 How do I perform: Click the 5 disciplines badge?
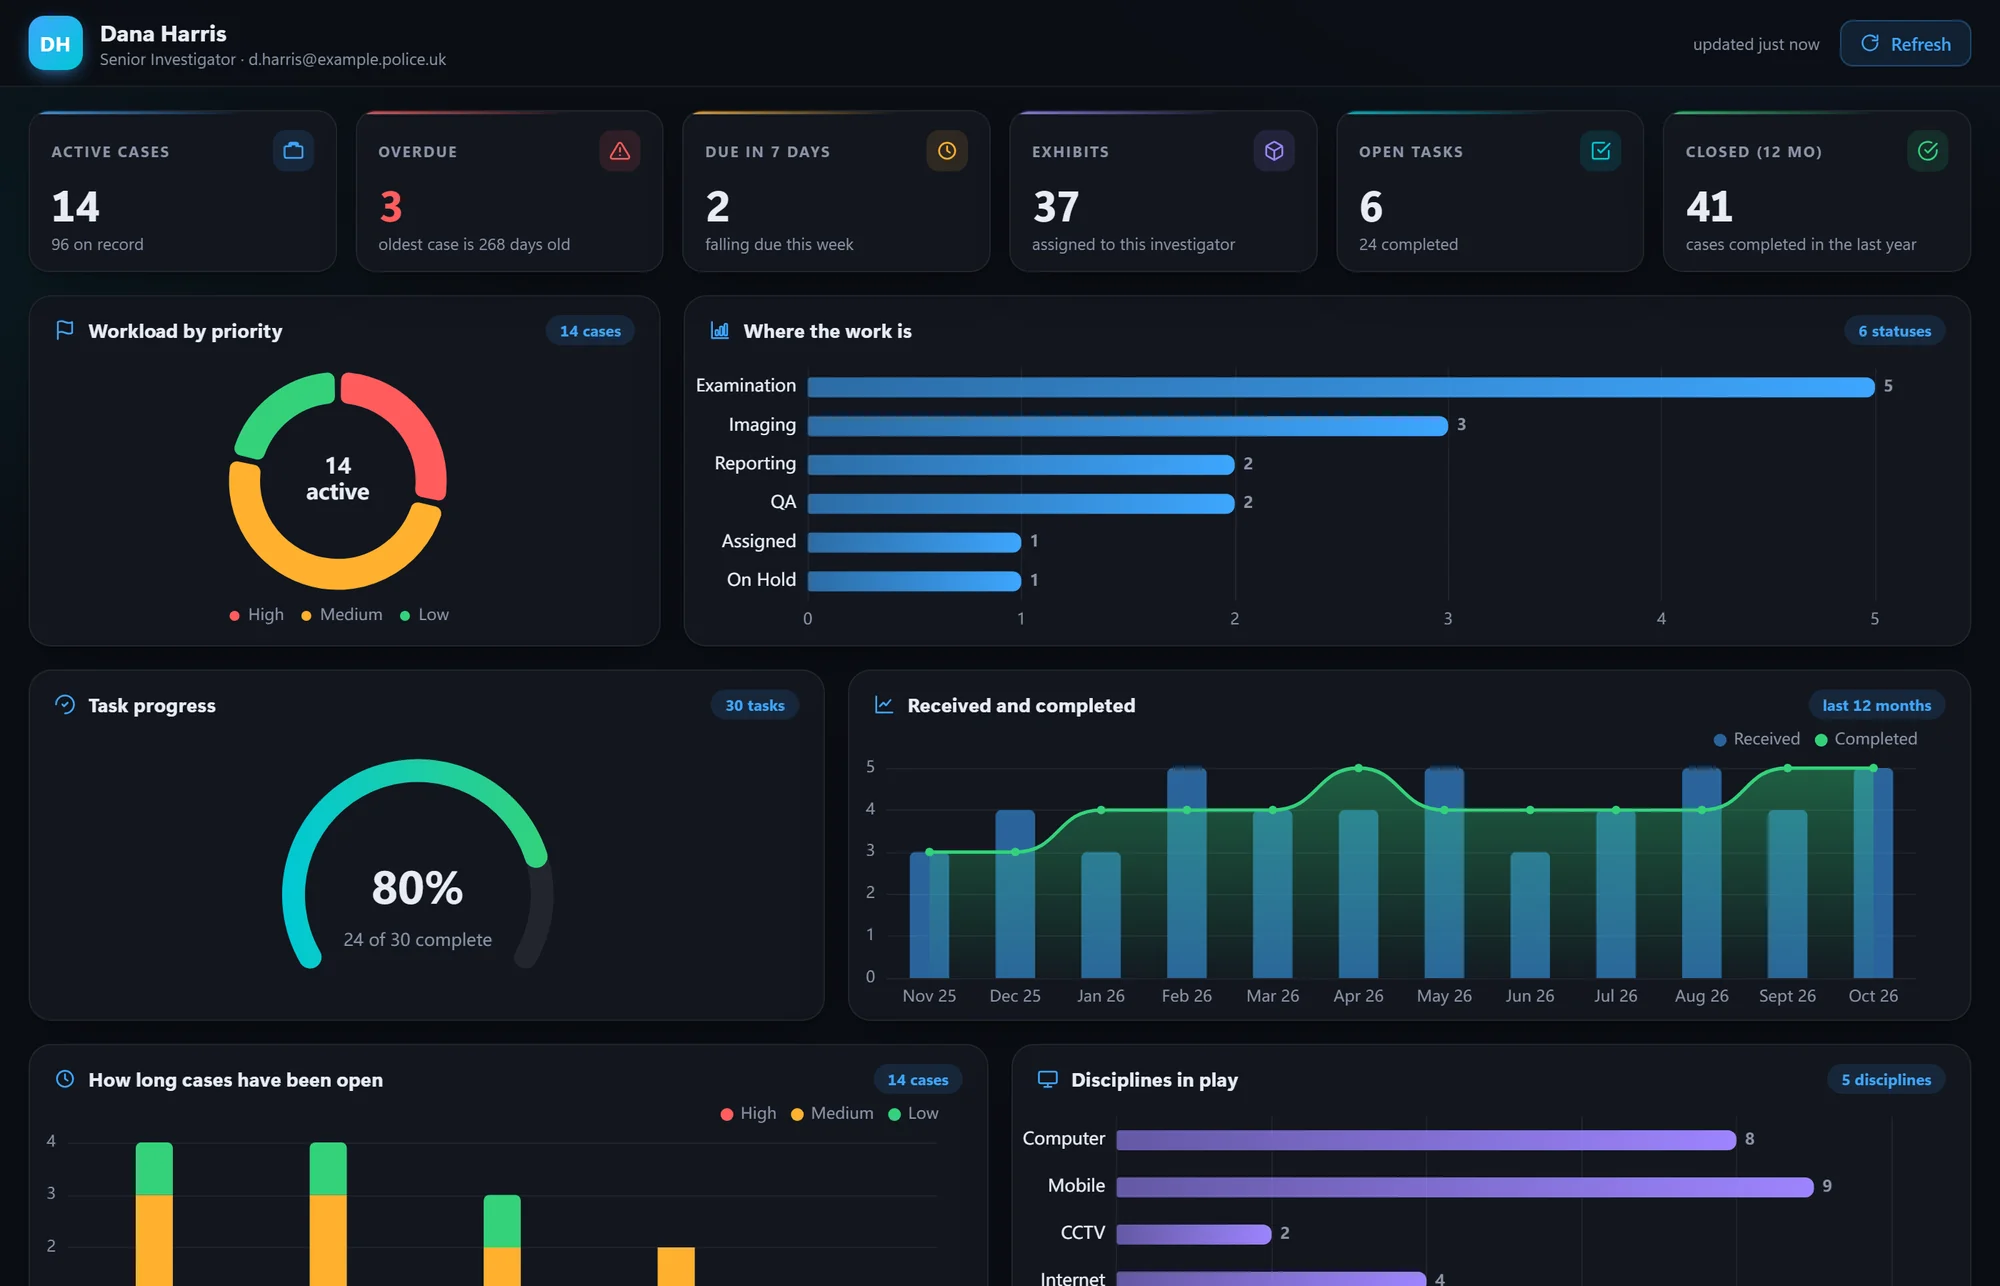[x=1886, y=1080]
